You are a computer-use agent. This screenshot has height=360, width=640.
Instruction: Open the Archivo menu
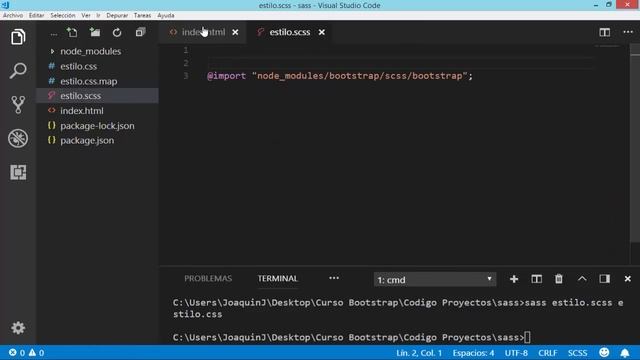[13, 16]
